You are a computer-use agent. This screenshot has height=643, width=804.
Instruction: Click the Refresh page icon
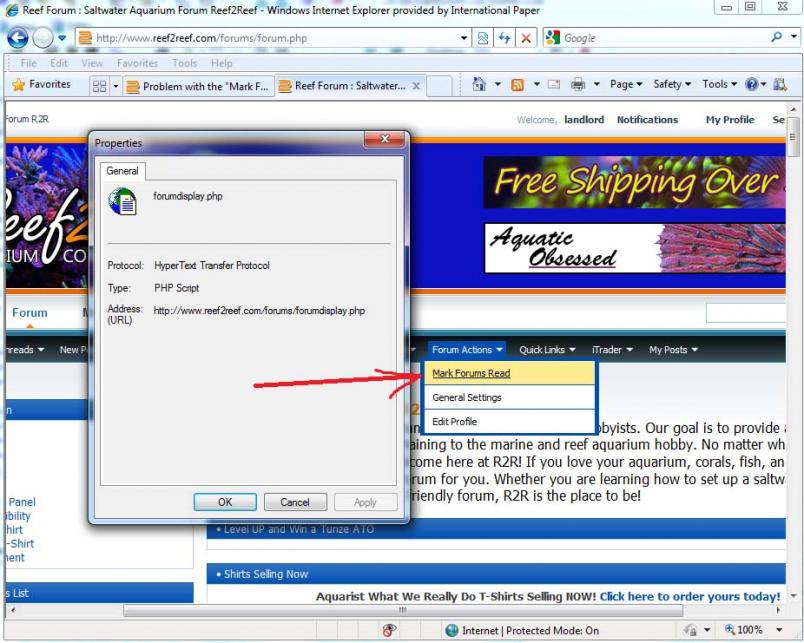click(505, 38)
